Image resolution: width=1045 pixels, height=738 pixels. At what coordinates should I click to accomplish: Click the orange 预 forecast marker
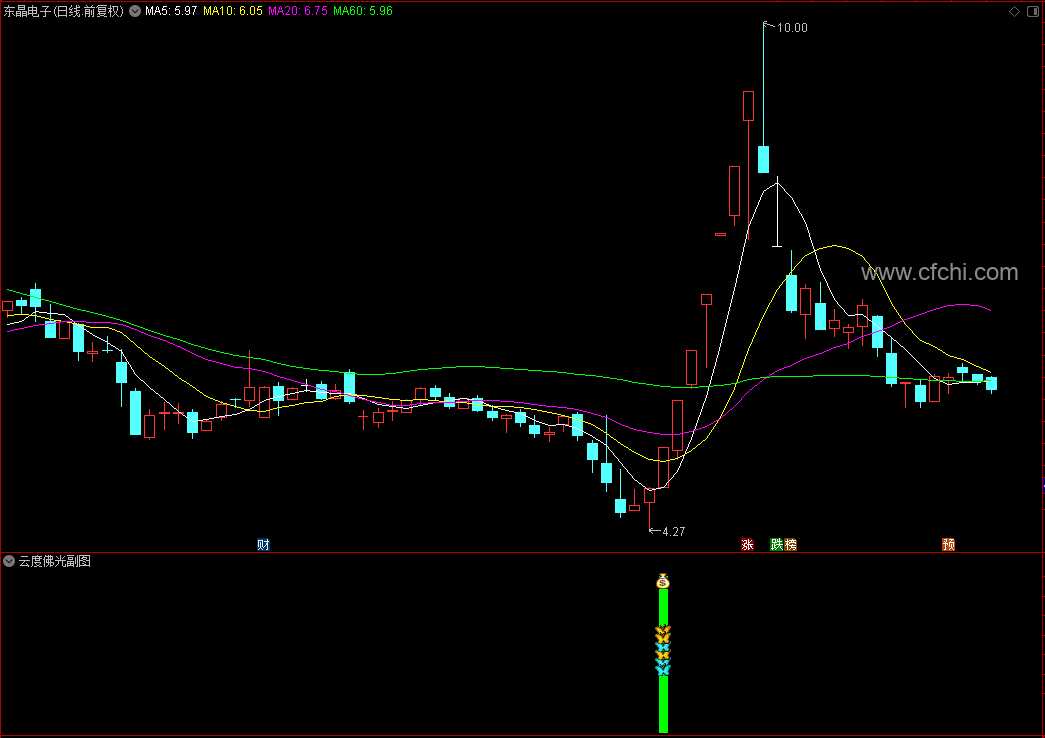(948, 545)
